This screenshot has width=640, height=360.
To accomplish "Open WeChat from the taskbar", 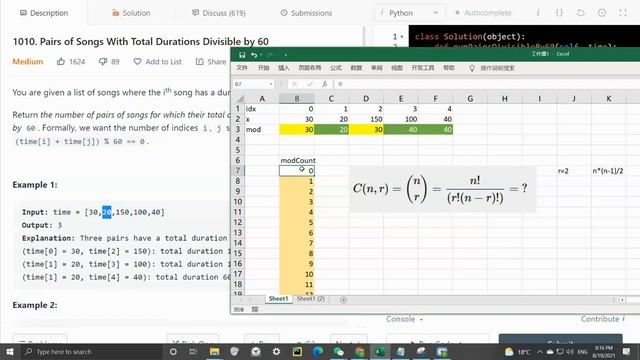I will [339, 351].
